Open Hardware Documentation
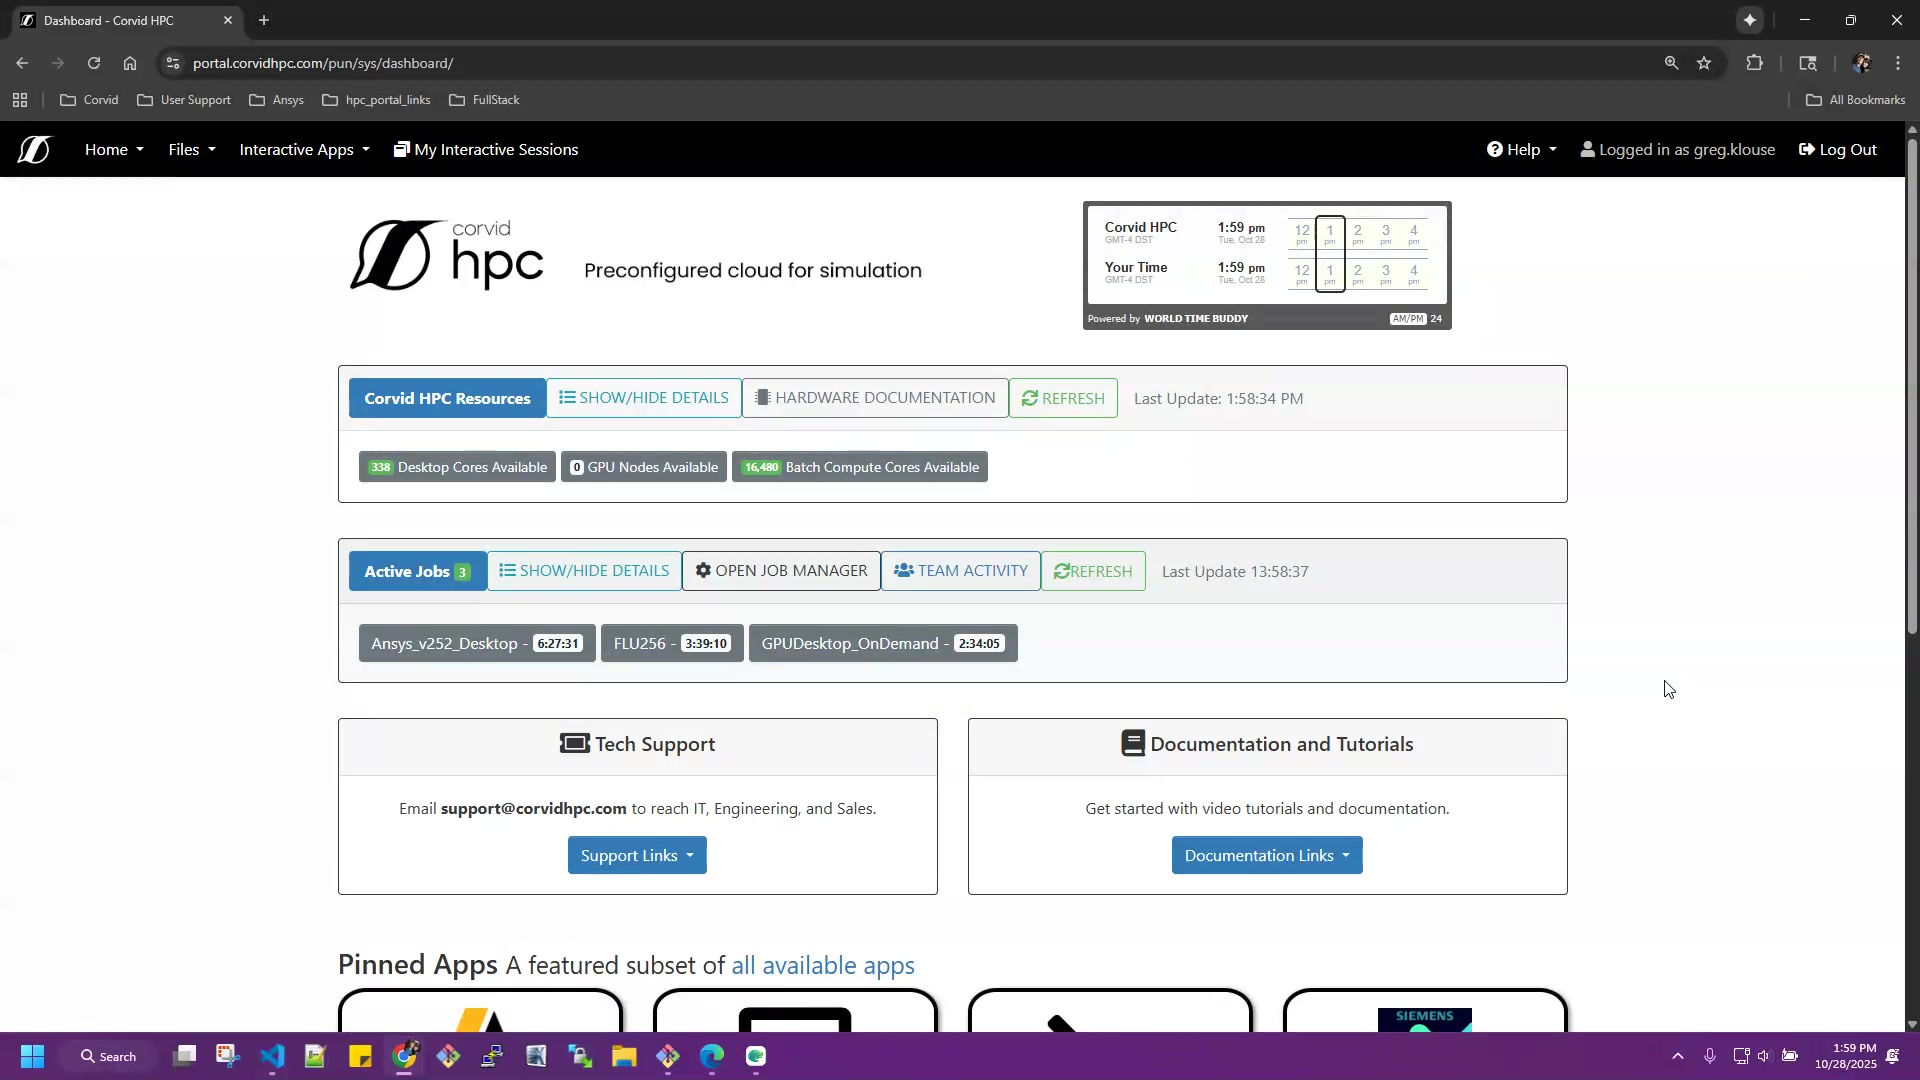1920x1080 pixels. pos(875,398)
